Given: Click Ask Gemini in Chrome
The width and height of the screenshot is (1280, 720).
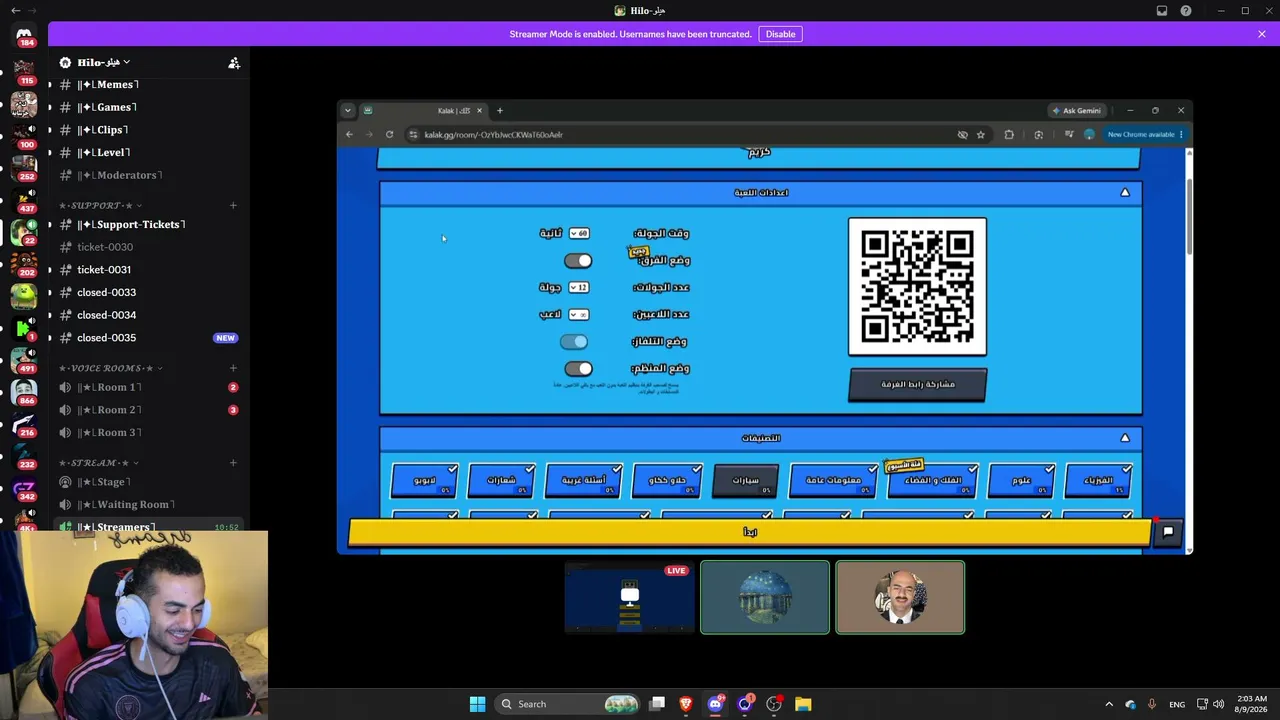Looking at the screenshot, I should point(1076,111).
